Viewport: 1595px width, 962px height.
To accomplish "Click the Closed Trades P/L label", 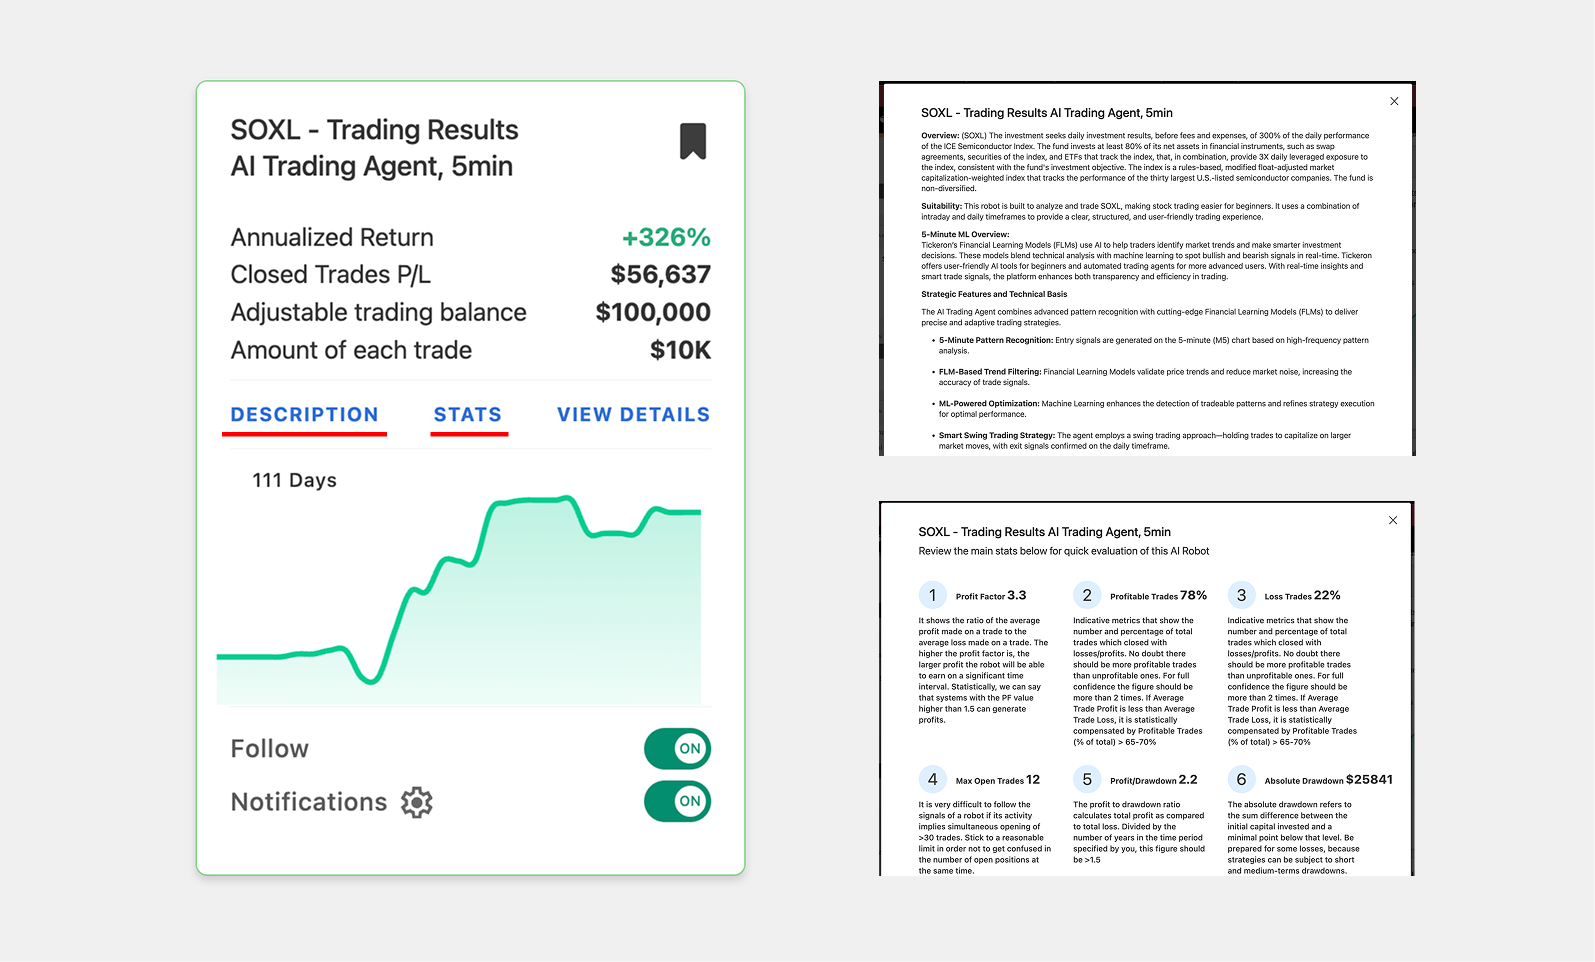I will coord(330,275).
